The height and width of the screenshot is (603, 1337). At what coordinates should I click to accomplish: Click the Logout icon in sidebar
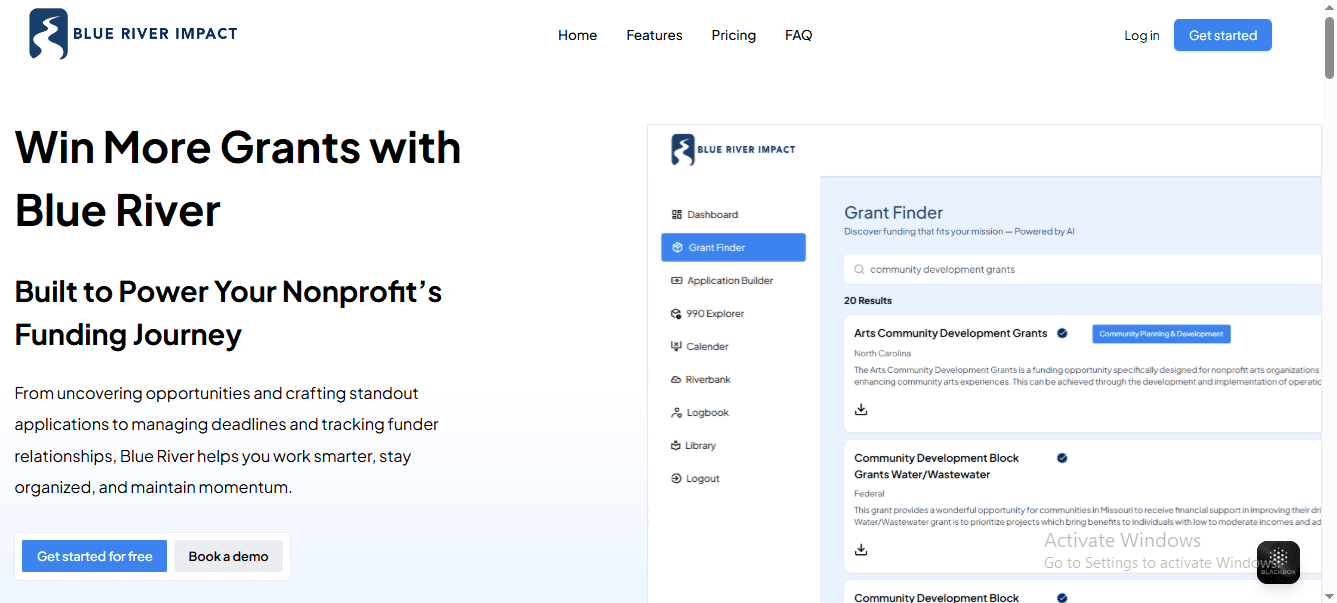(x=677, y=479)
